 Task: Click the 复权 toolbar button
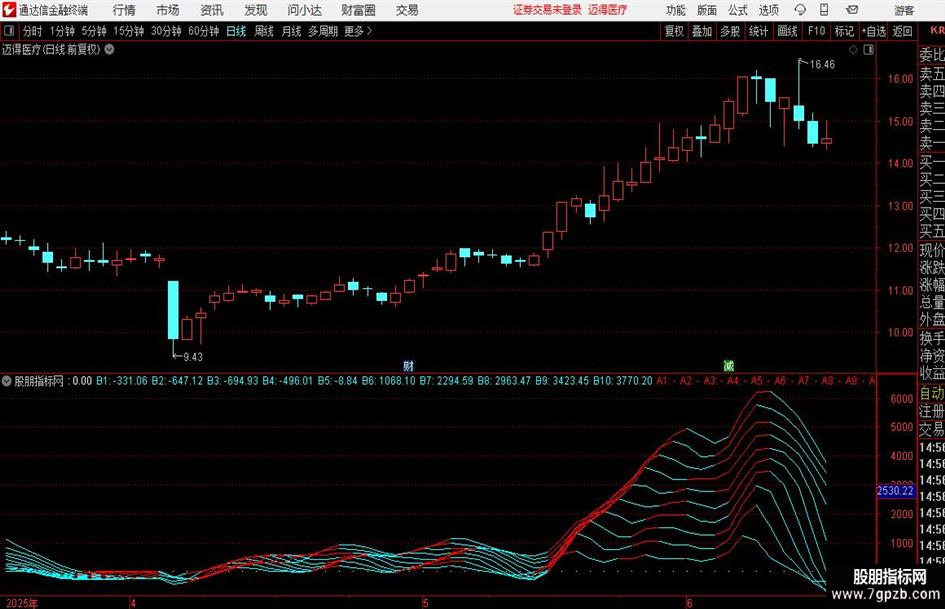tap(674, 31)
